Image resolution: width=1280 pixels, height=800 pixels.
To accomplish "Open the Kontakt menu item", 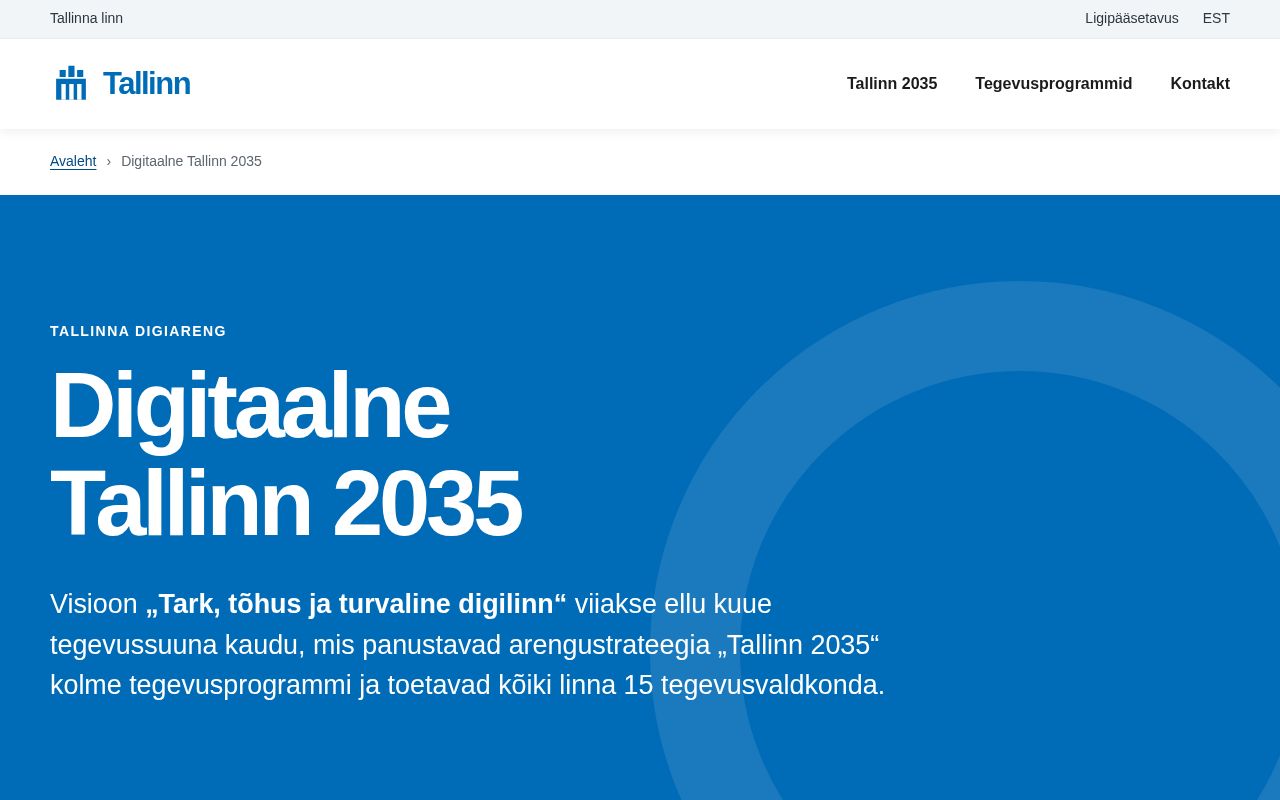I will pyautogui.click(x=1200, y=84).
